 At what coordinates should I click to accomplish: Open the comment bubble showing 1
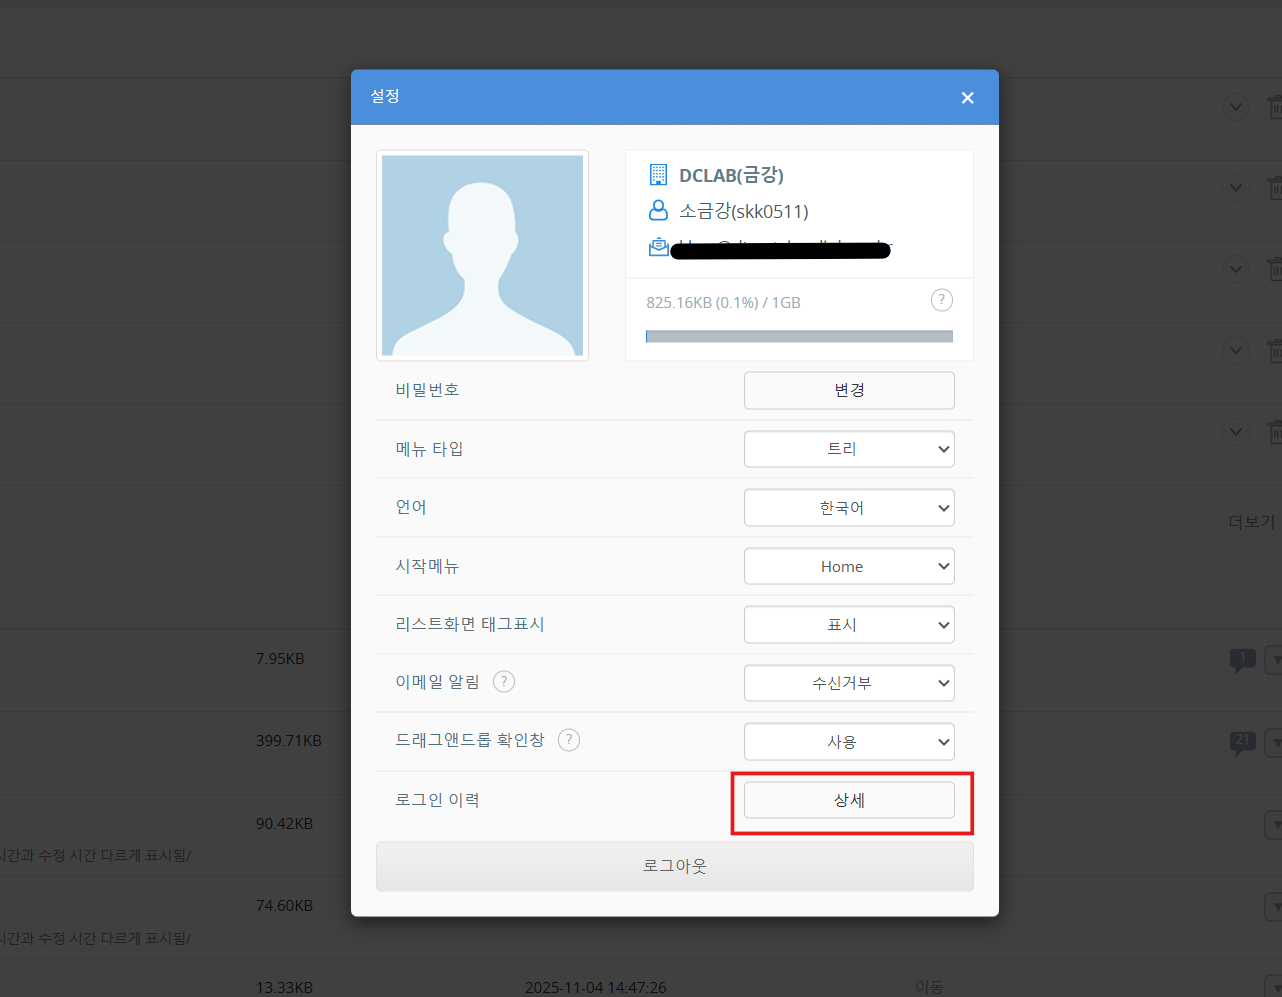click(1242, 659)
